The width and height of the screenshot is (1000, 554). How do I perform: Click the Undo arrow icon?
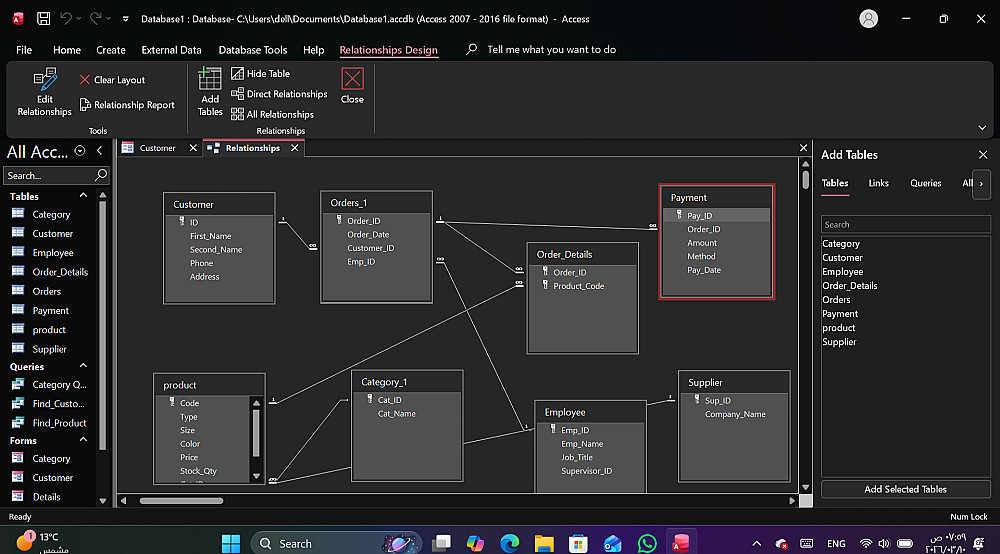66,18
